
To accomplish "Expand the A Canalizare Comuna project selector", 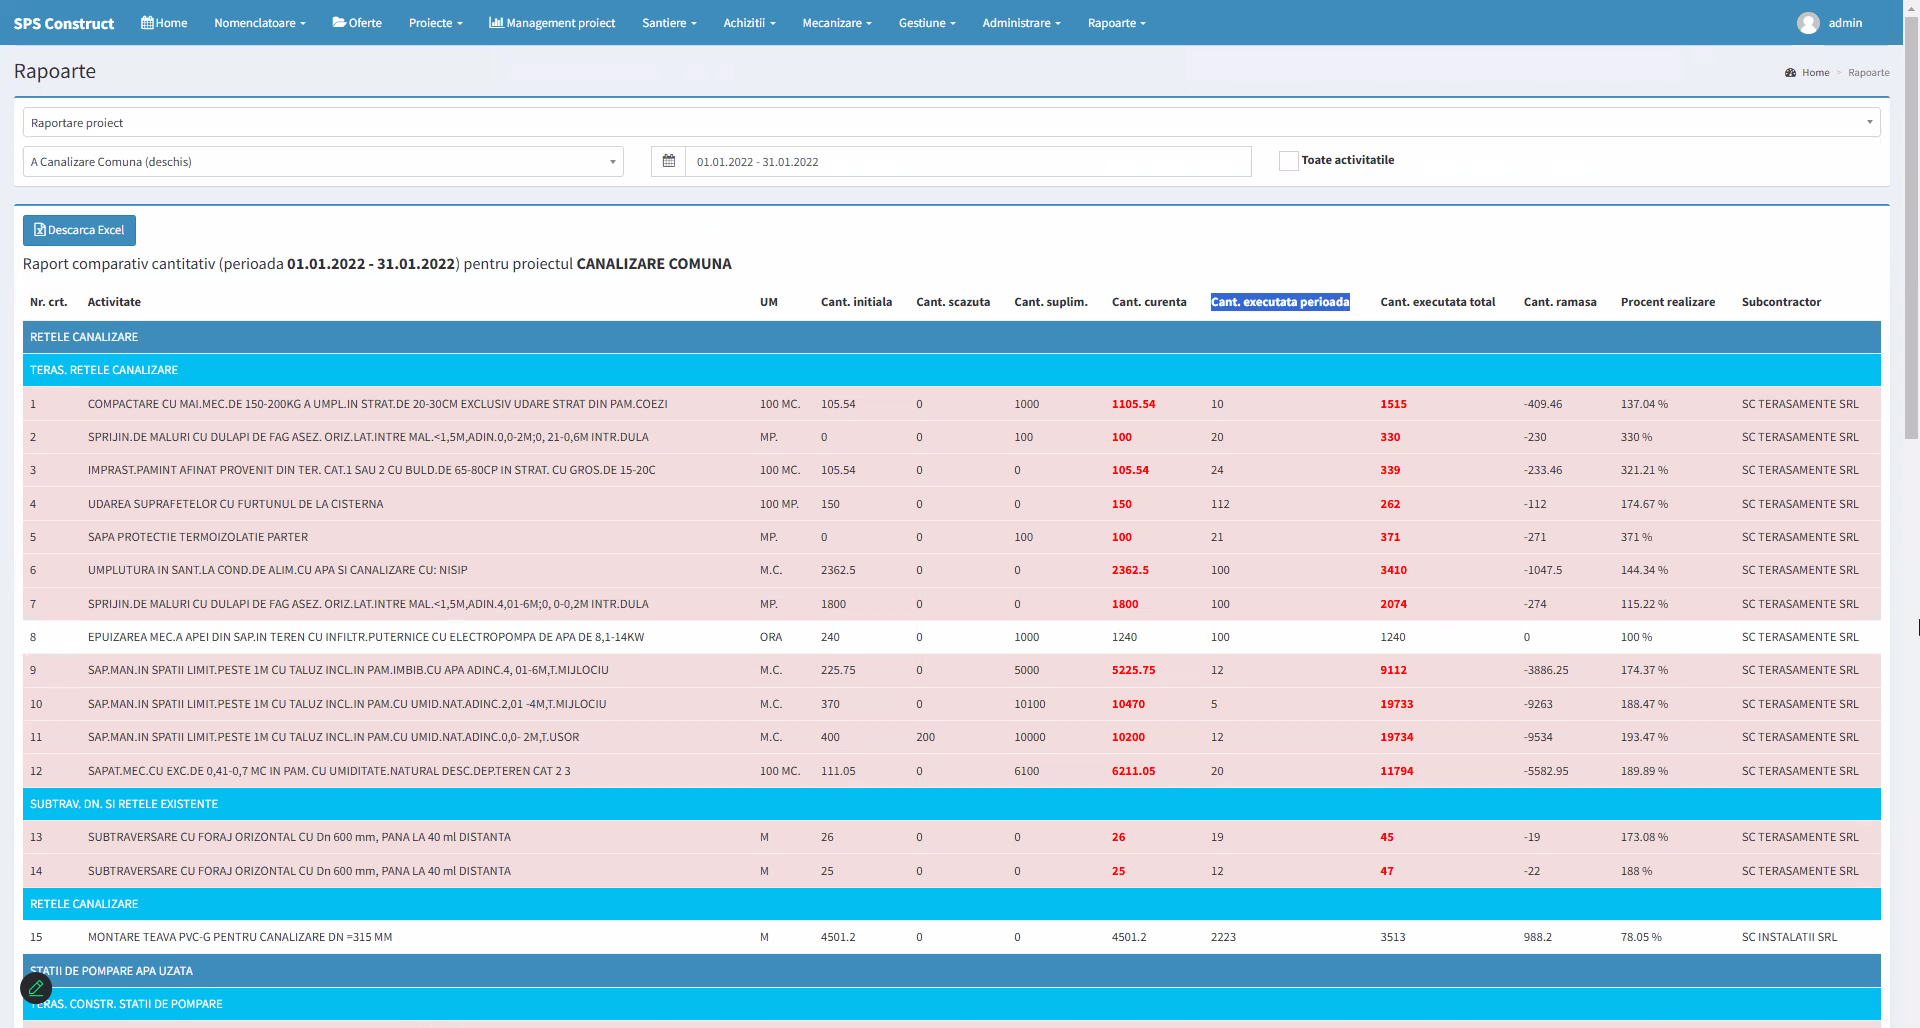I will tap(323, 162).
